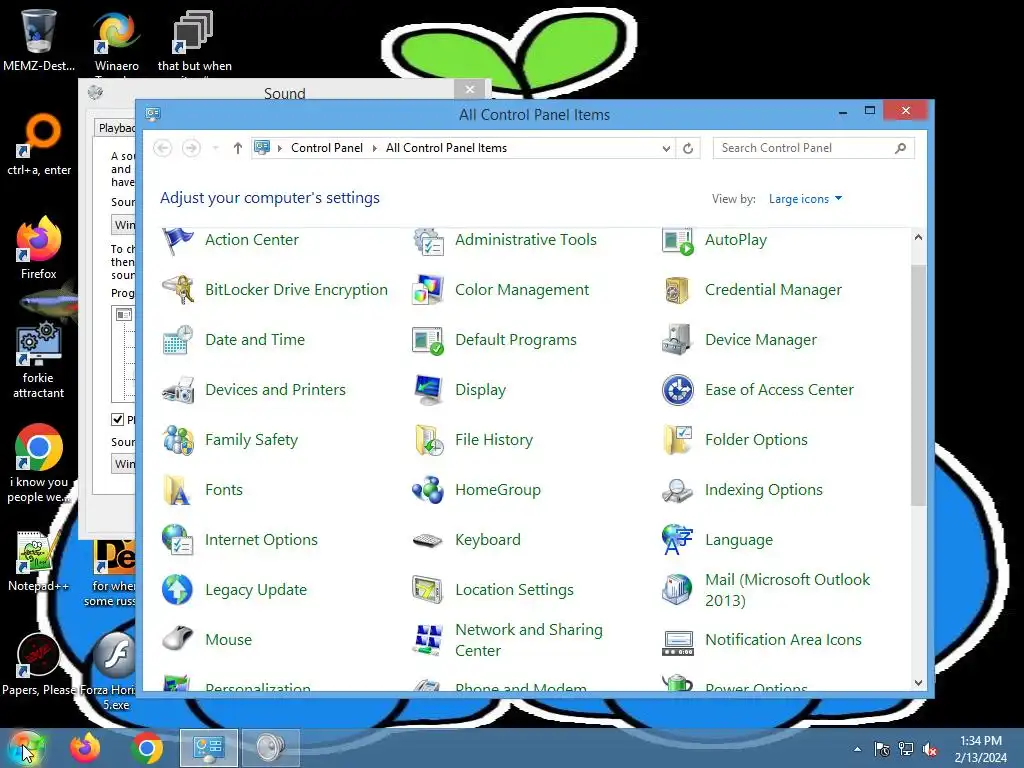Open the Color Management icon
Viewport: 1024px width, 768px height.
428,290
